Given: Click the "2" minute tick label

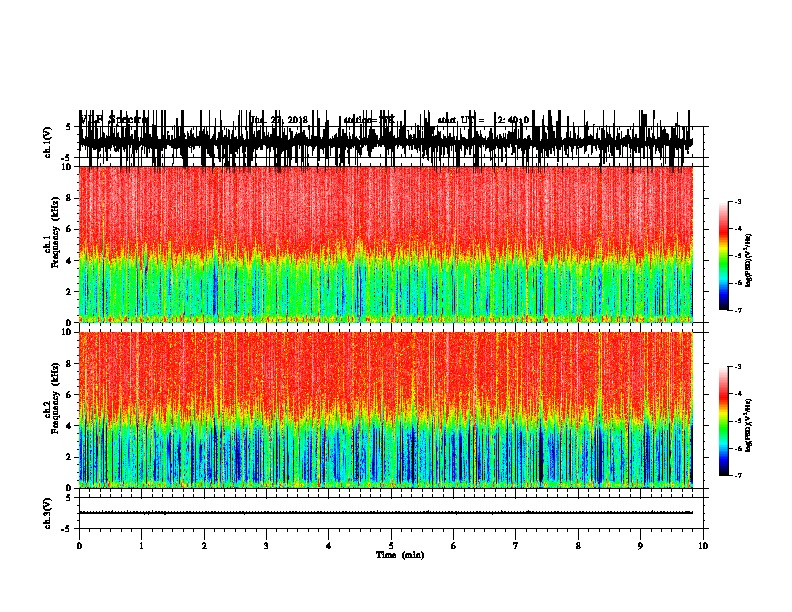Looking at the screenshot, I should coord(204,546).
